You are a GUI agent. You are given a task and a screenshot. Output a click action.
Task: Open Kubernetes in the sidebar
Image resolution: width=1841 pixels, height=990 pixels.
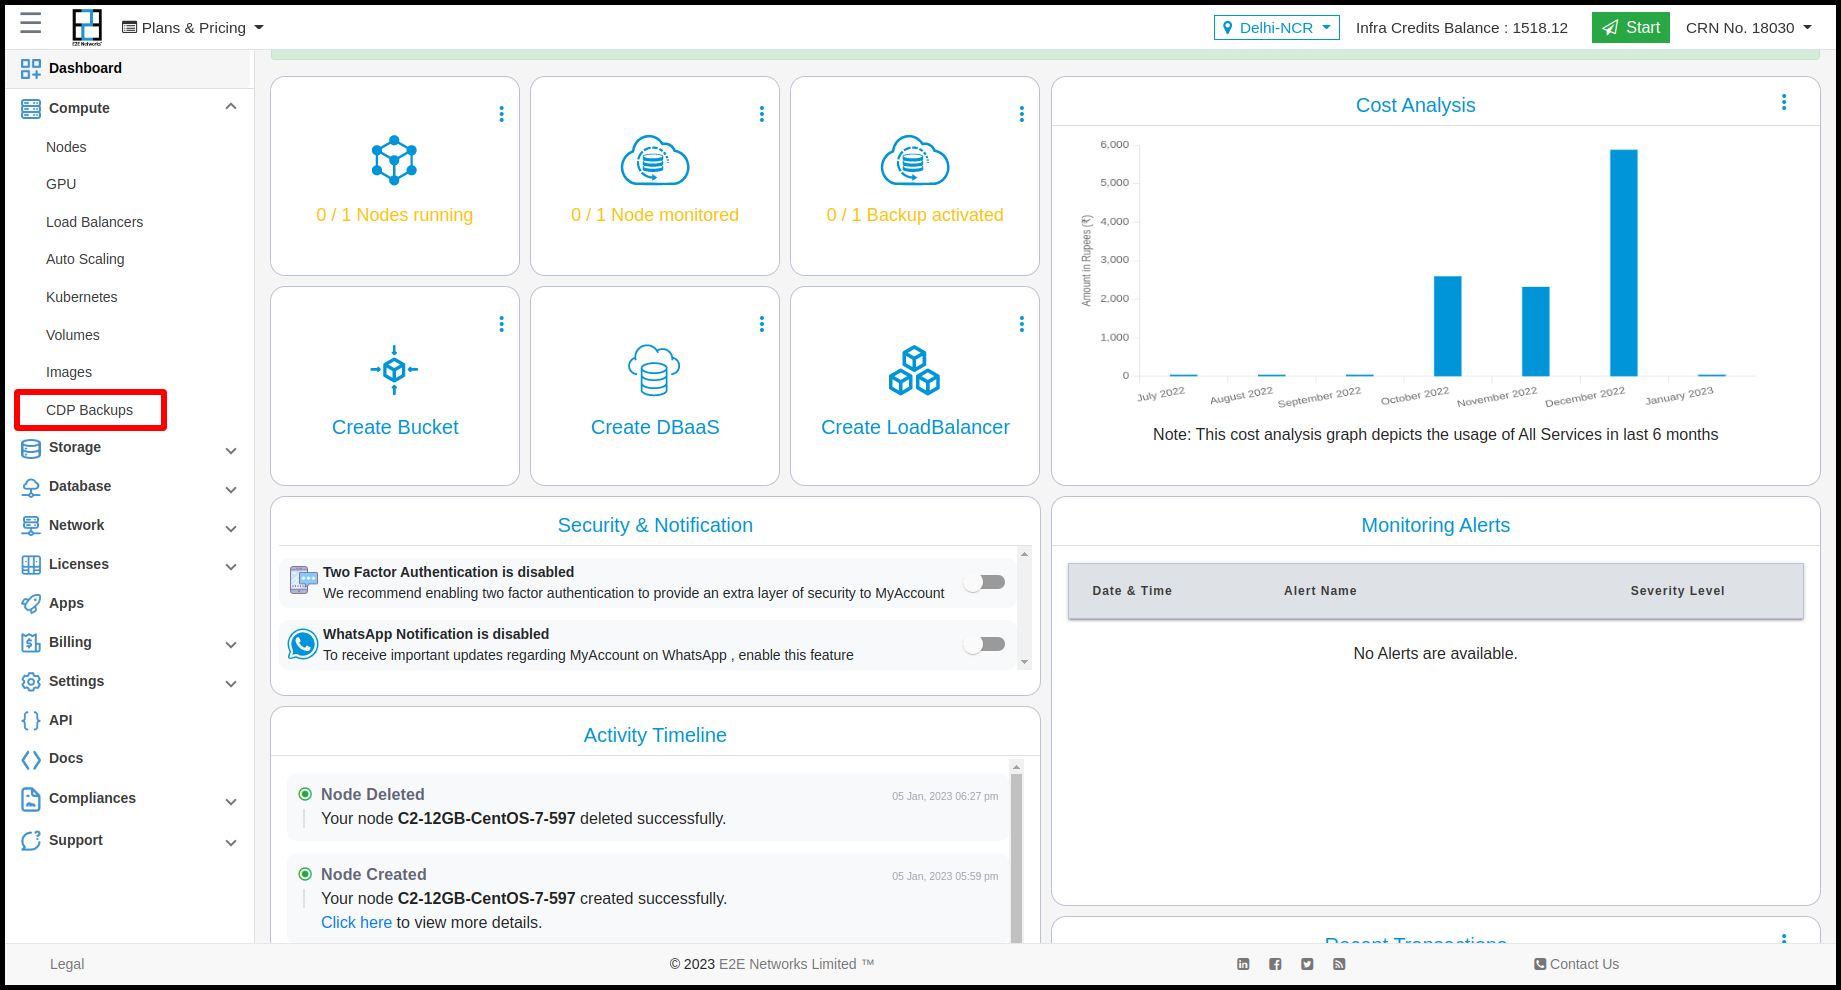[81, 297]
